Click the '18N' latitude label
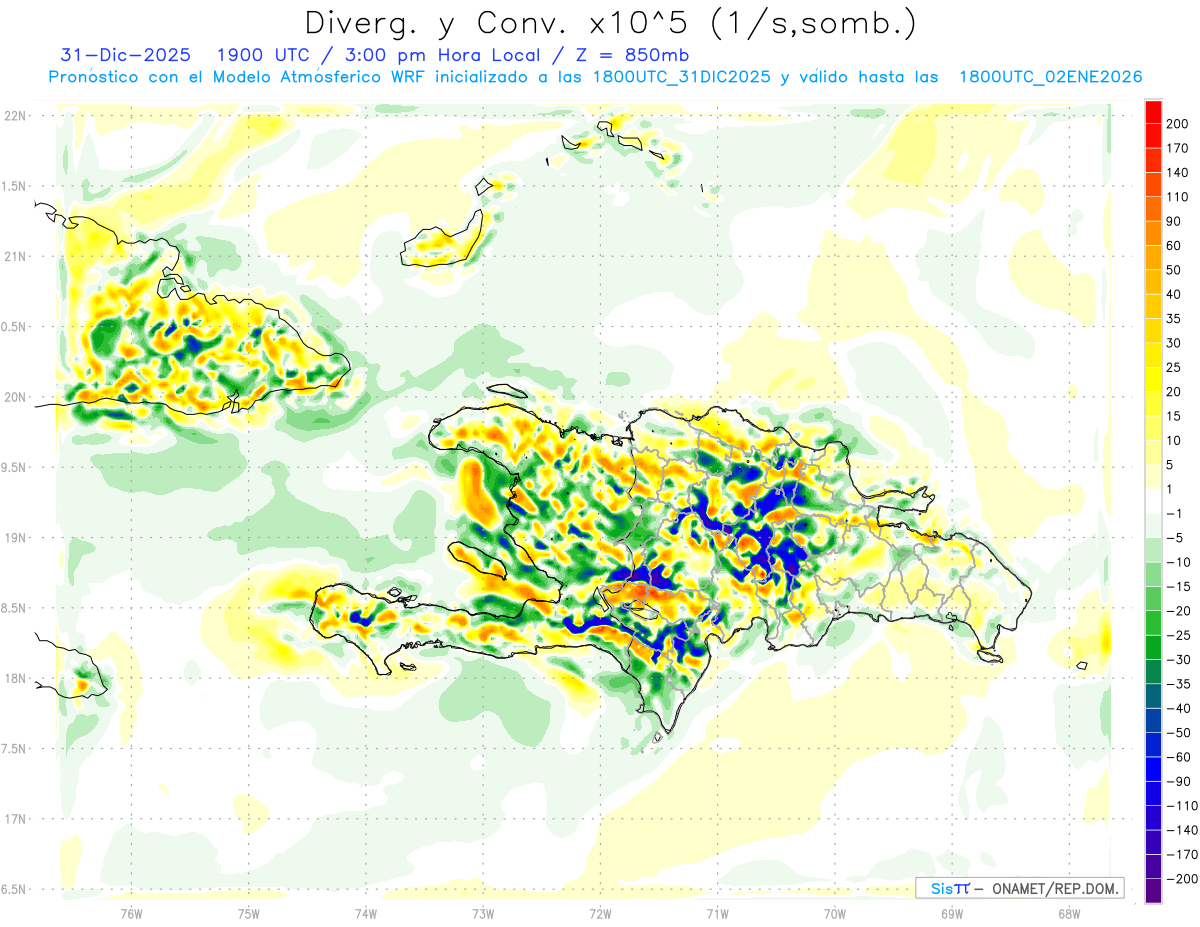This screenshot has height=927, width=1200. point(15,678)
